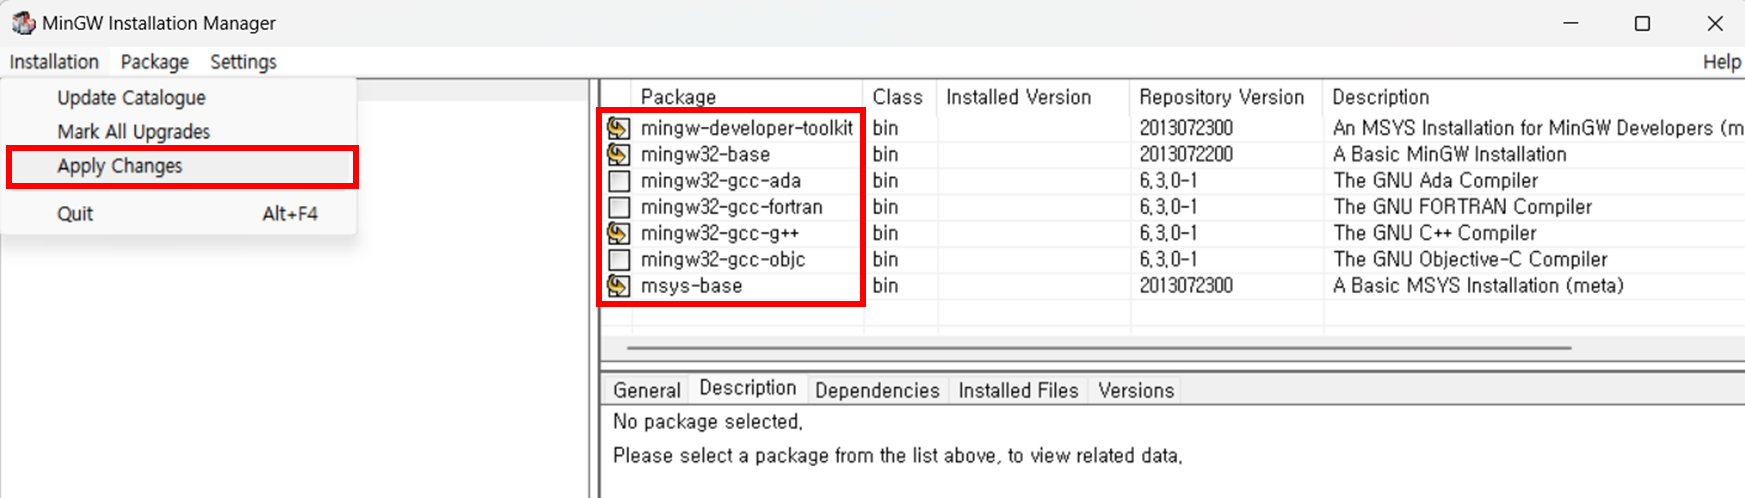The width and height of the screenshot is (1745, 498).
Task: Select Apply Changes in Installation menu
Action: tap(180, 166)
